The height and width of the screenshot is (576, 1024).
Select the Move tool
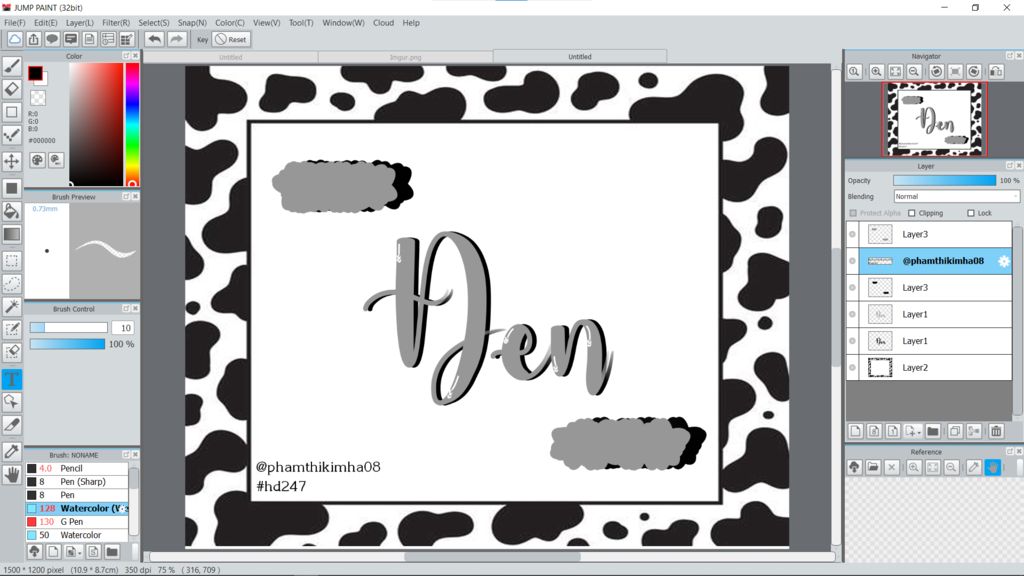[x=12, y=161]
